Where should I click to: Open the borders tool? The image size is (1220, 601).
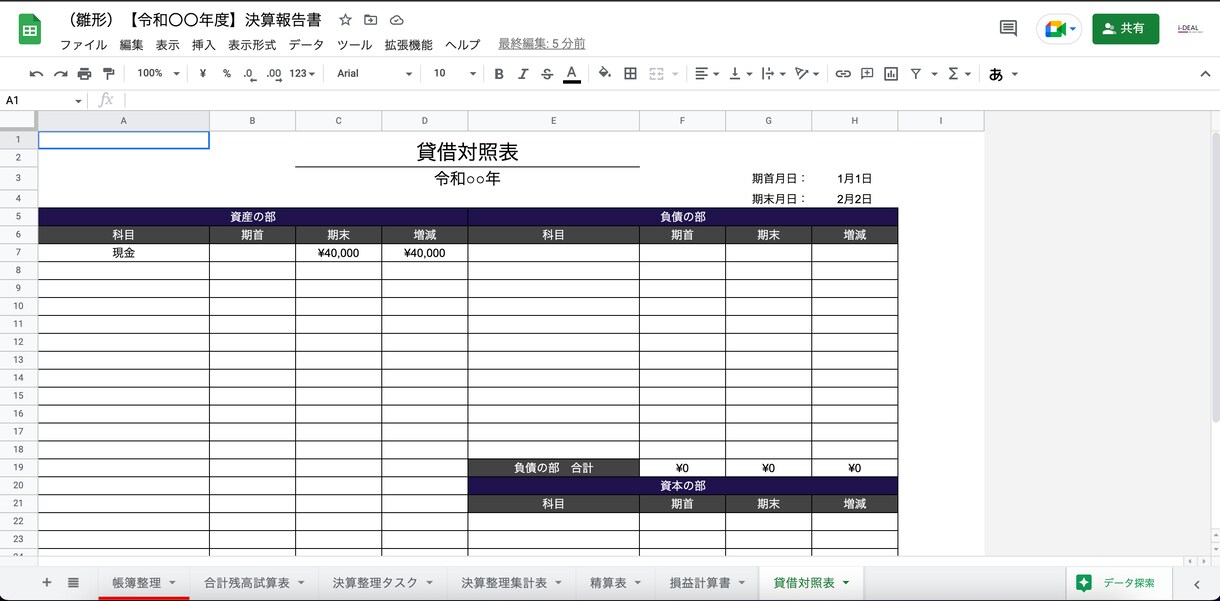pyautogui.click(x=630, y=74)
